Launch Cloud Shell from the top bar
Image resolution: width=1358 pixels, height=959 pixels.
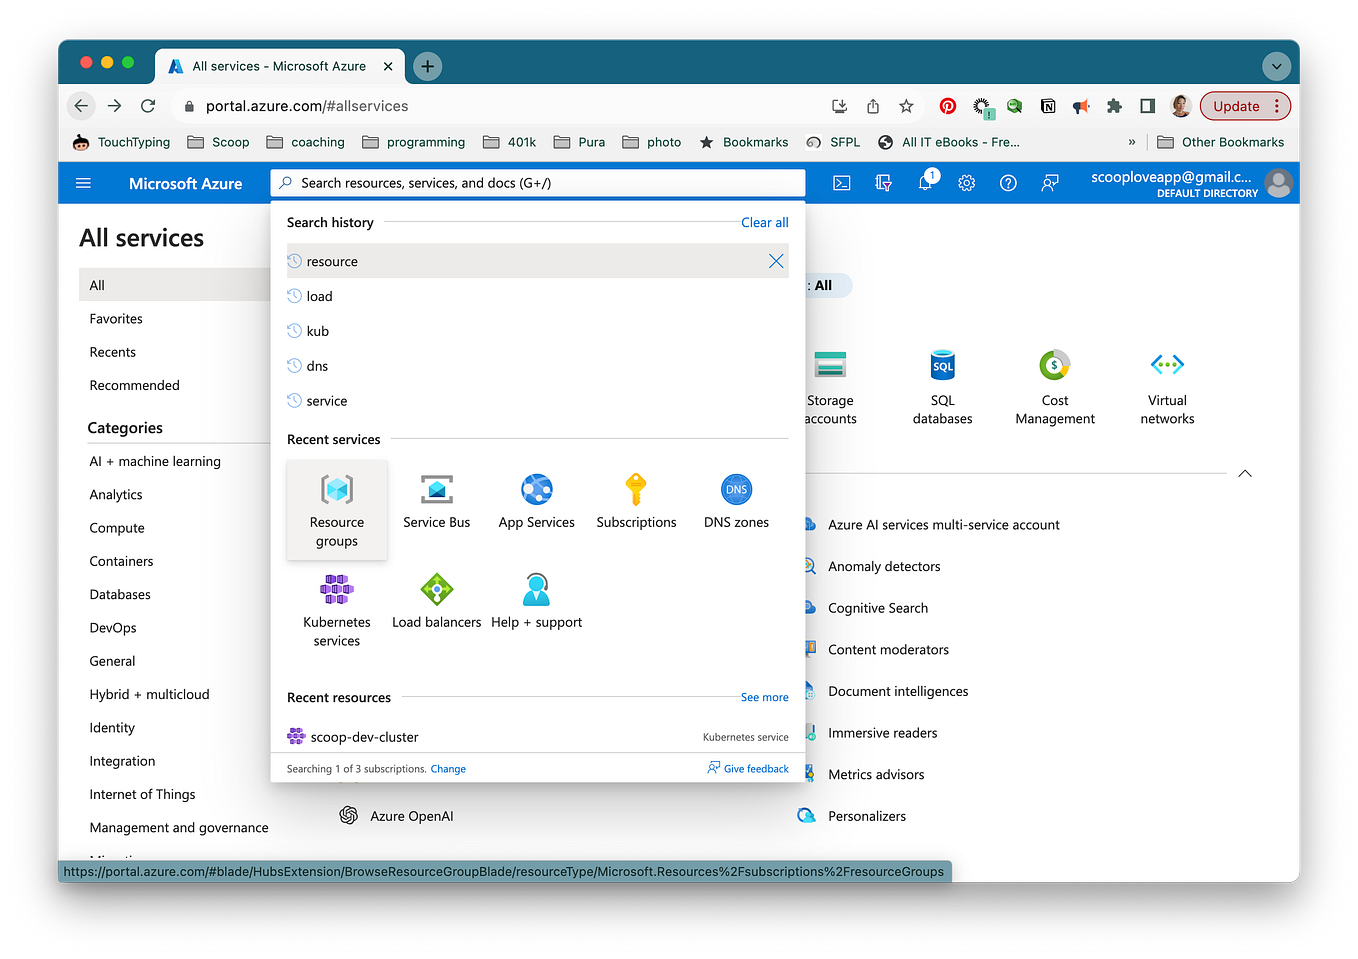click(x=841, y=183)
